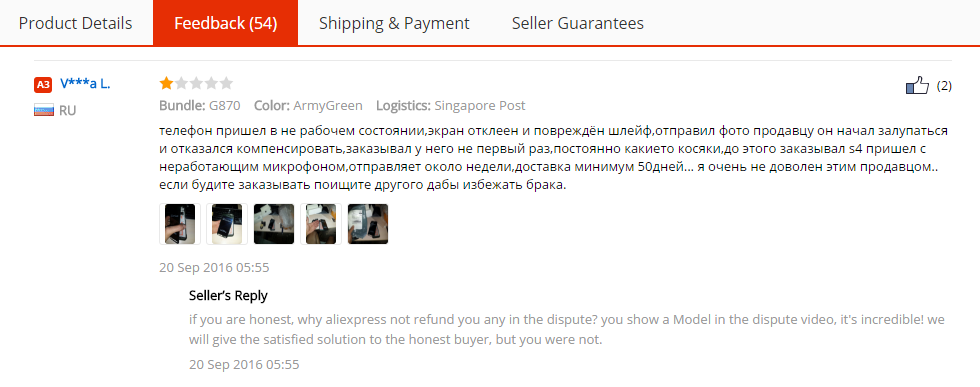Switch to the Feedback (54) tab
Screen dimensions: 980x387
tap(226, 23)
